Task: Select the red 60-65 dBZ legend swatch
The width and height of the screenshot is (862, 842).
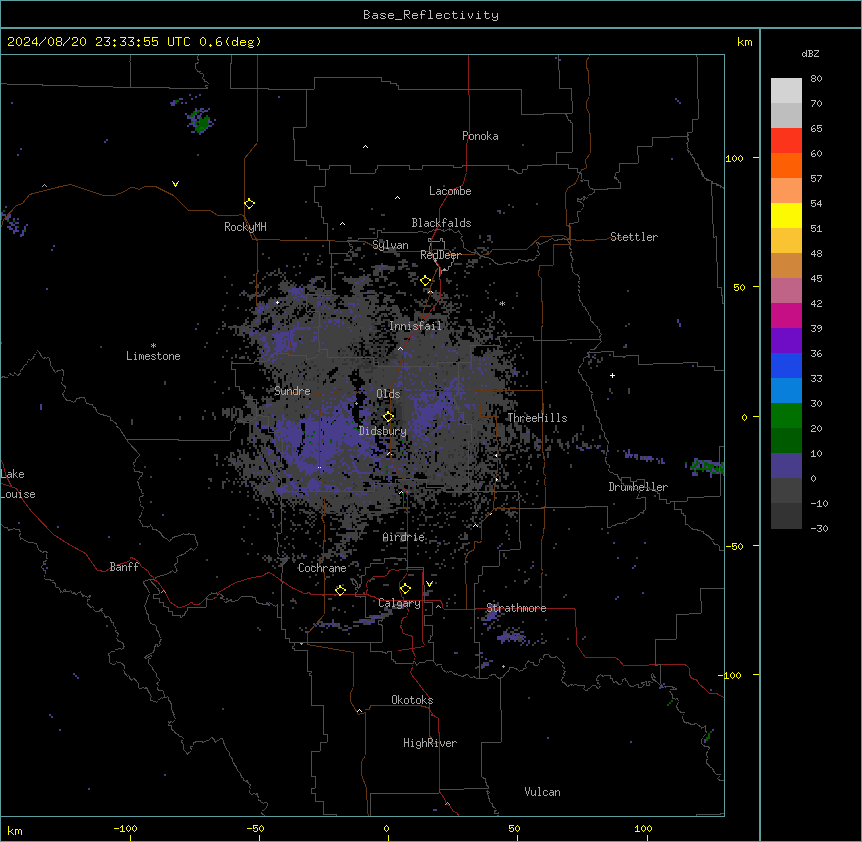Action: 786,141
